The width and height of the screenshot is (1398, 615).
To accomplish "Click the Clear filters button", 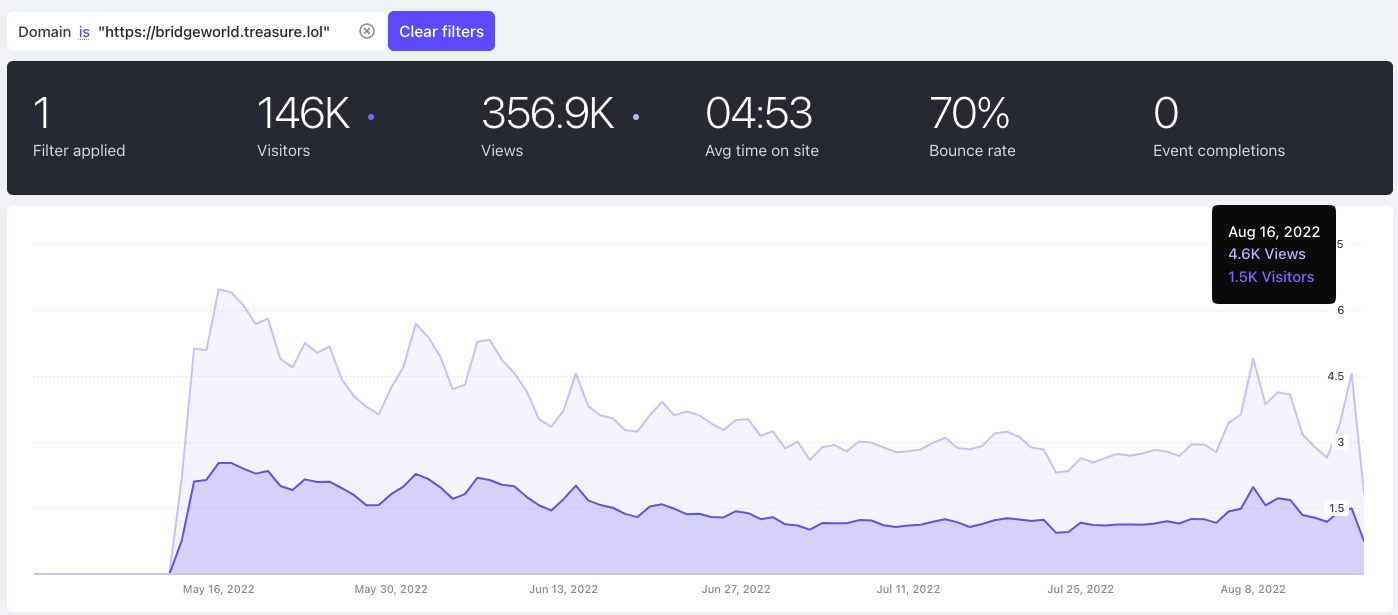I will point(441,31).
